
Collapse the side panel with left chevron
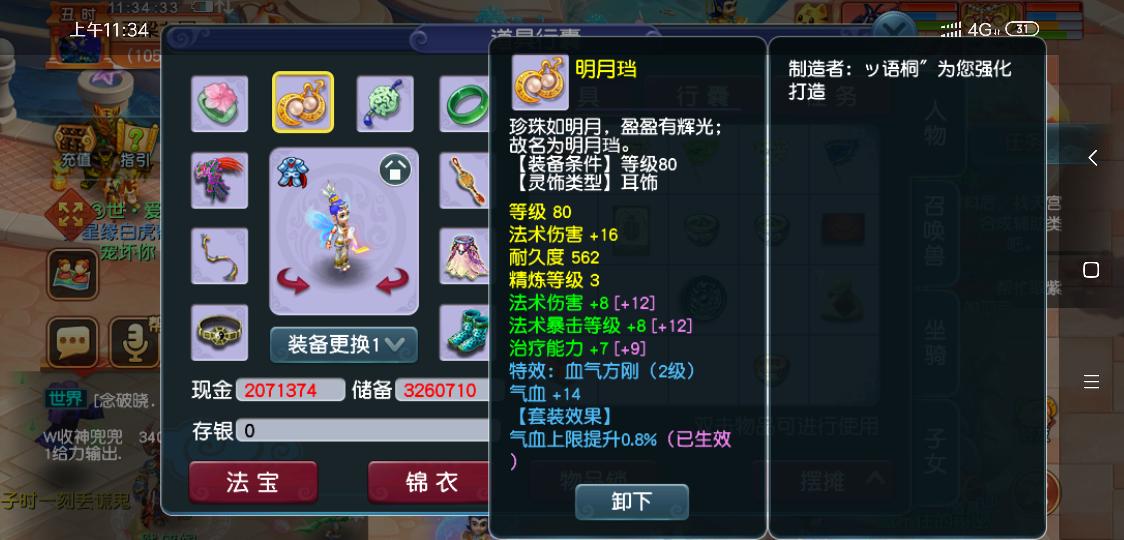pyautogui.click(x=1092, y=158)
